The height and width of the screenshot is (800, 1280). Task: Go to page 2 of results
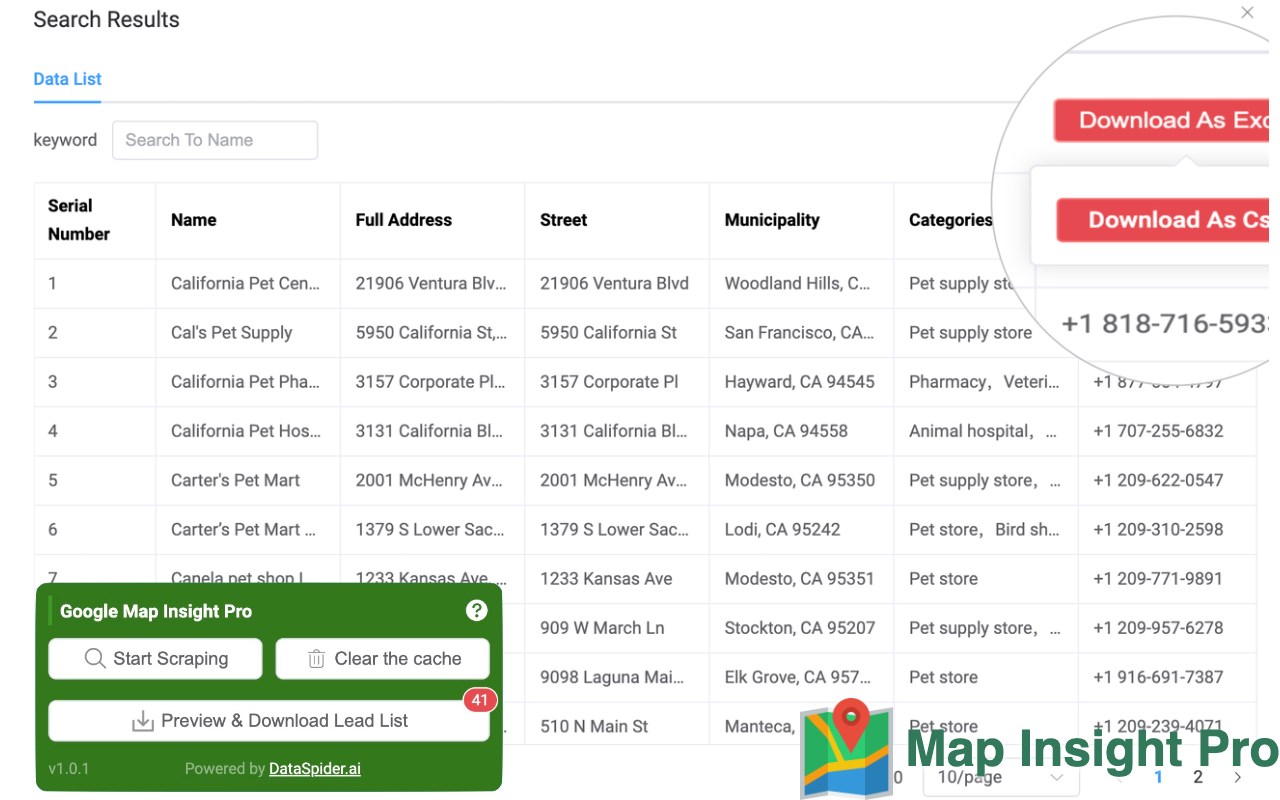coord(1198,777)
